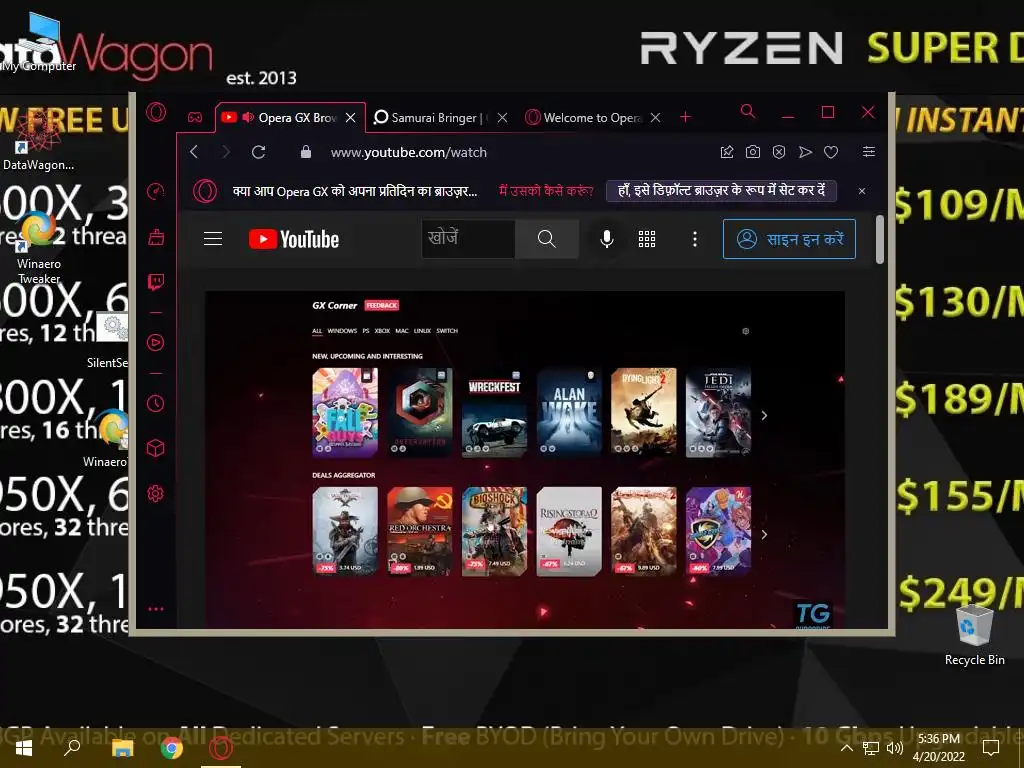The height and width of the screenshot is (768, 1024).
Task: Open Extensions cube icon in sidebar
Action: click(155, 448)
